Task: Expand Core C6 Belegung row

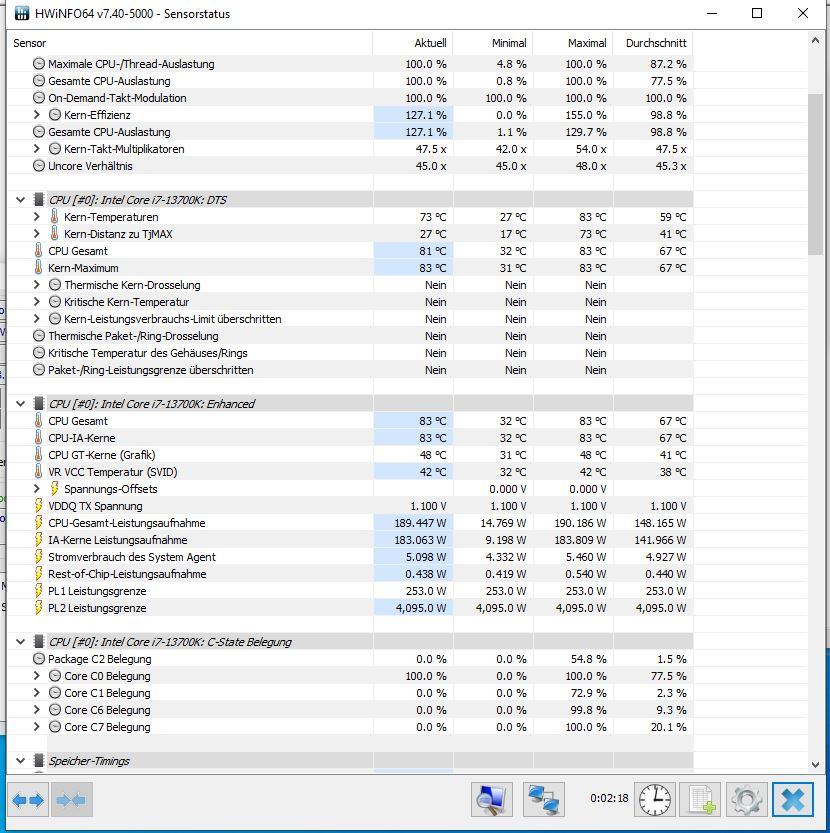Action: coord(36,710)
